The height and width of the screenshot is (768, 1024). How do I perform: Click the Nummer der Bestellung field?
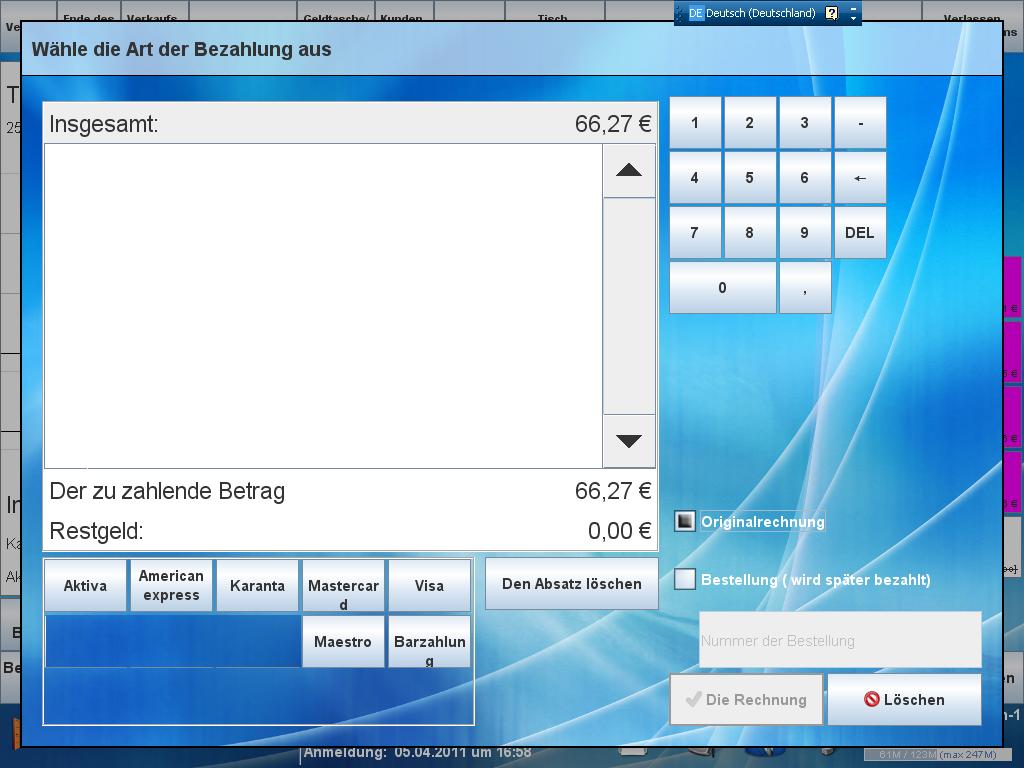coord(840,640)
